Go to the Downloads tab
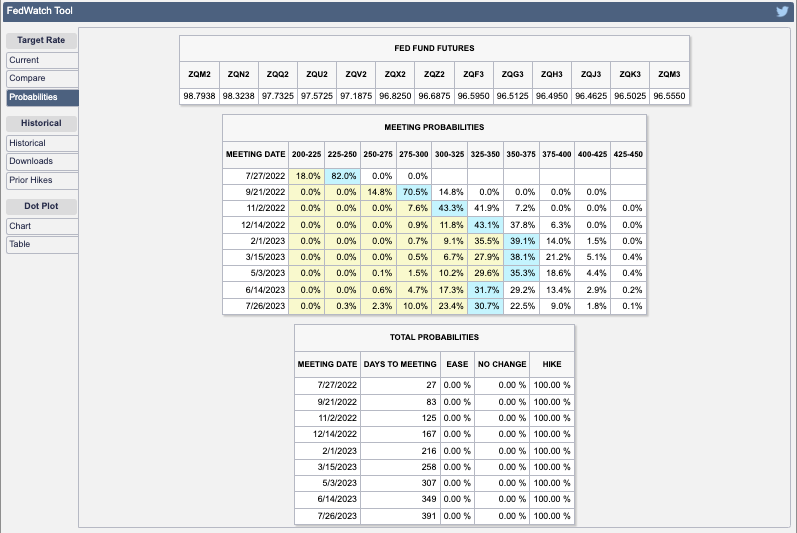Image resolution: width=797 pixels, height=533 pixels. click(x=42, y=161)
